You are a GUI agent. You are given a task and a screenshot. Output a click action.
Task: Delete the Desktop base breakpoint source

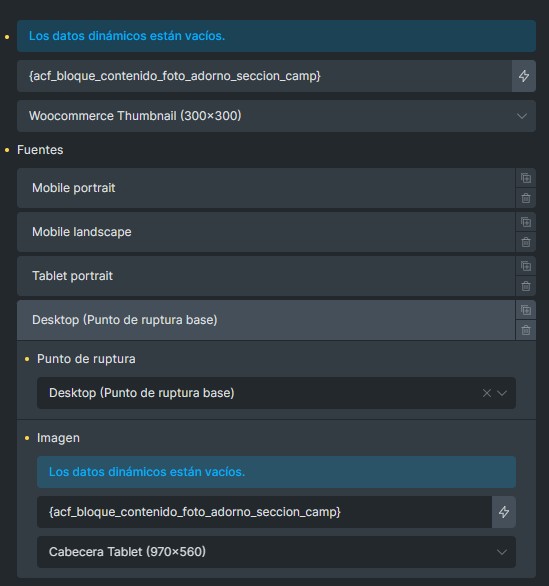[526, 330]
